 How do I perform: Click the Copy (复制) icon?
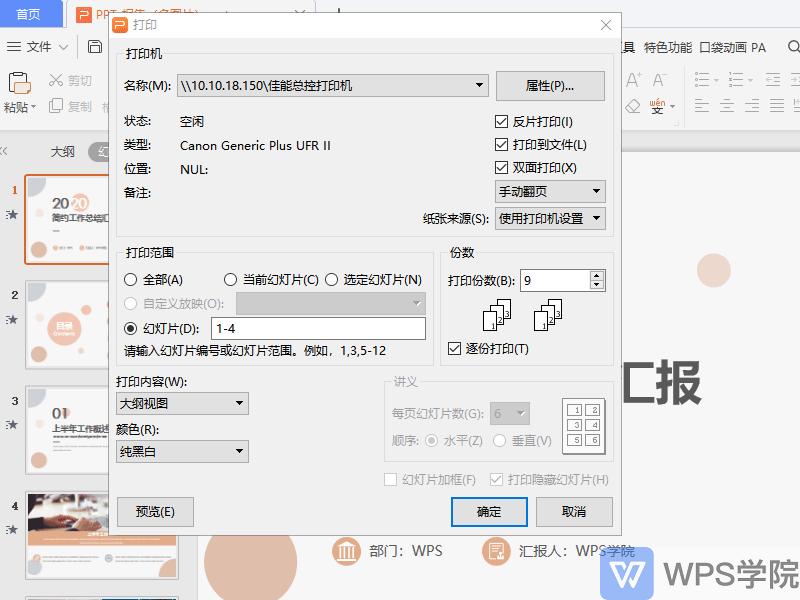point(56,105)
